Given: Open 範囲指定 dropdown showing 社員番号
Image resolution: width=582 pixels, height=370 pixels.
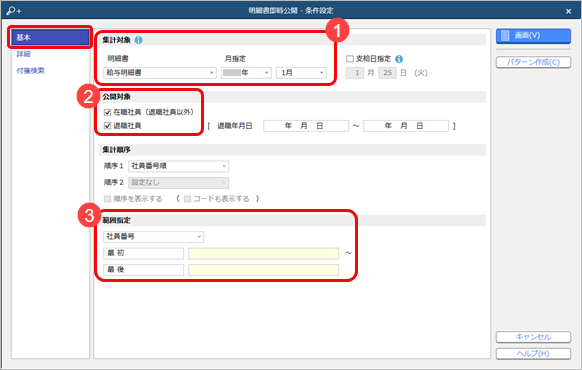Looking at the screenshot, I should (x=153, y=236).
